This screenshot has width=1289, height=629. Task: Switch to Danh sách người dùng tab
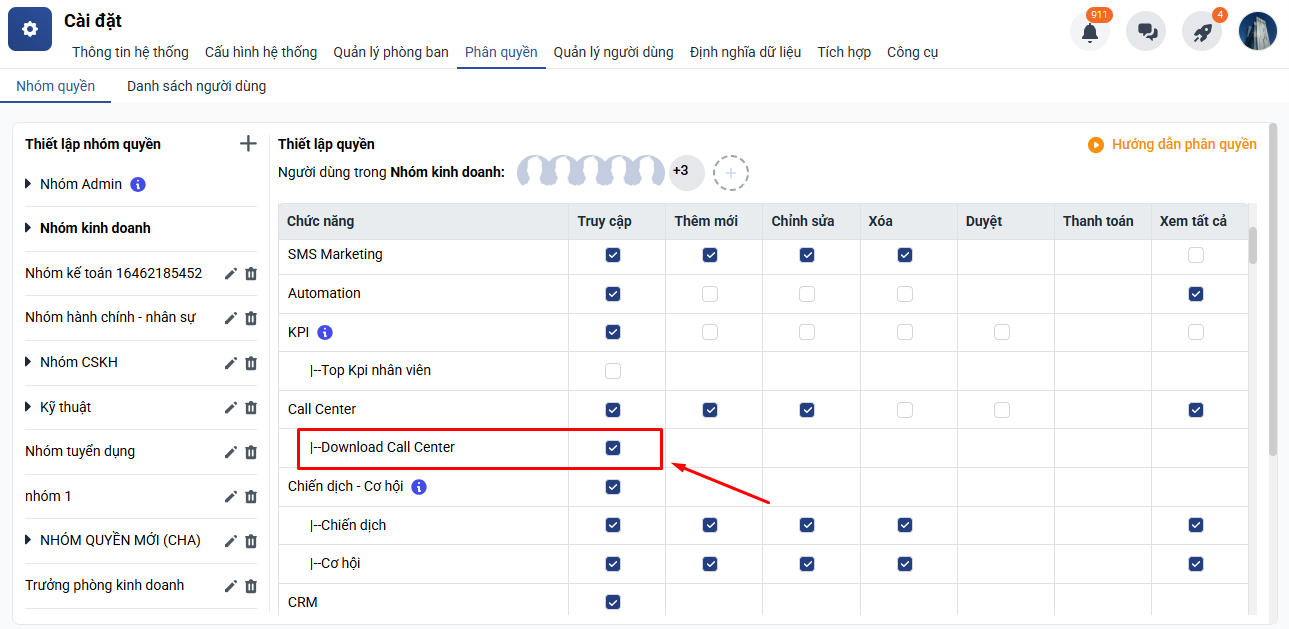pos(196,86)
